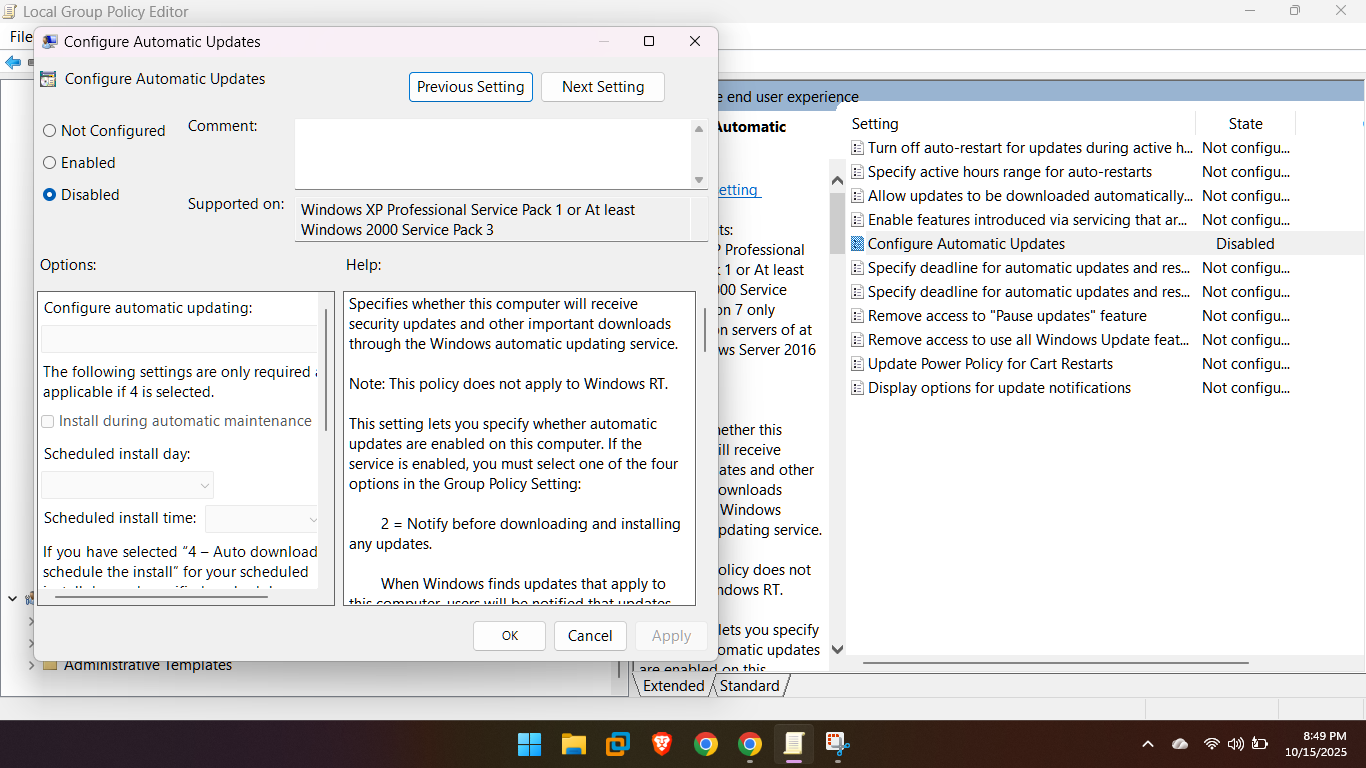Viewport: 1366px width, 768px height.
Task: Select the Disabled radio button
Action: 50,195
